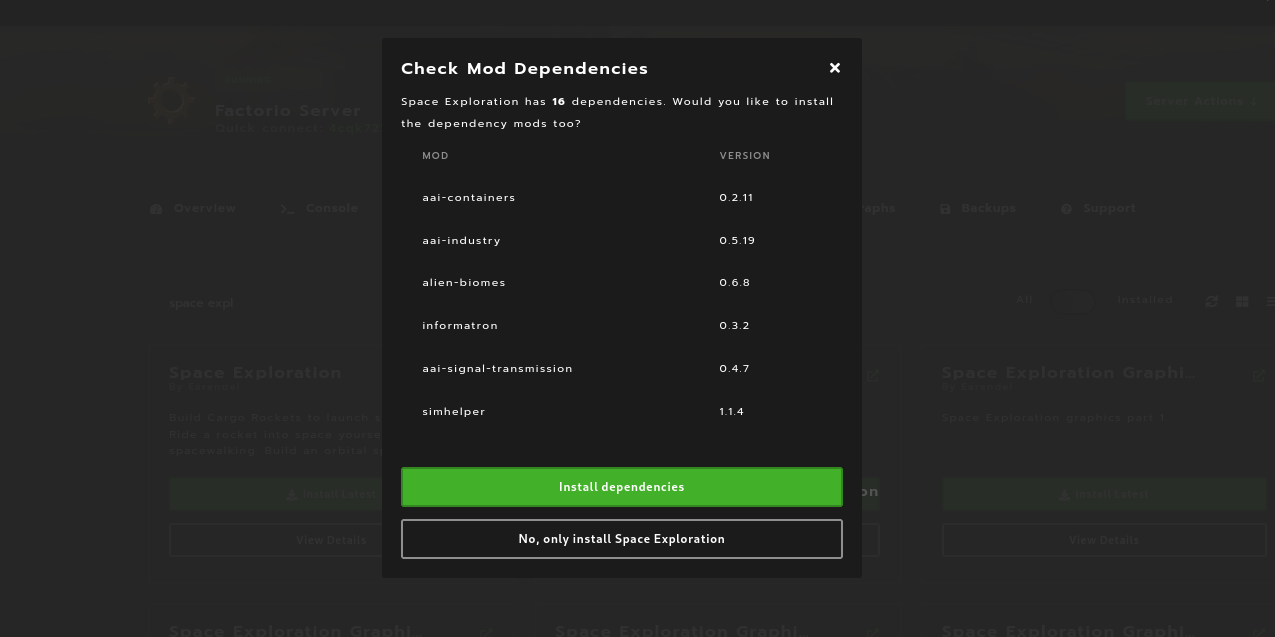Image resolution: width=1275 pixels, height=637 pixels.
Task: Select the aai-industry dependency name
Action: [x=461, y=241]
